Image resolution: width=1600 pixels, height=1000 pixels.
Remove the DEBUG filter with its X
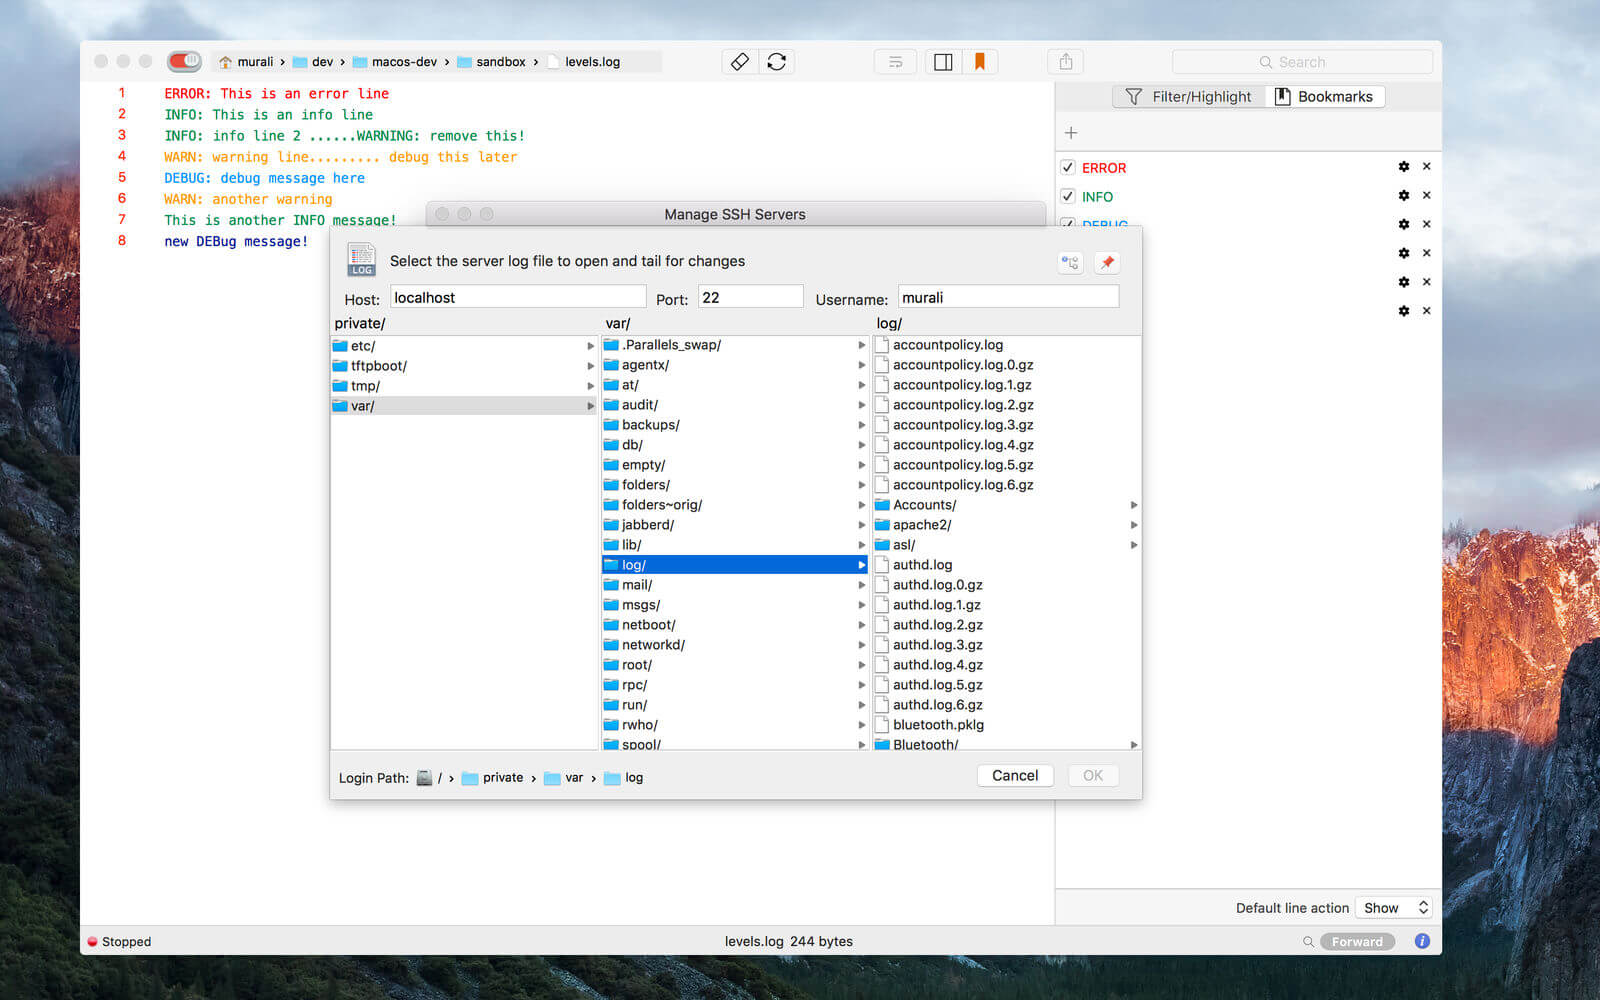coord(1427,225)
